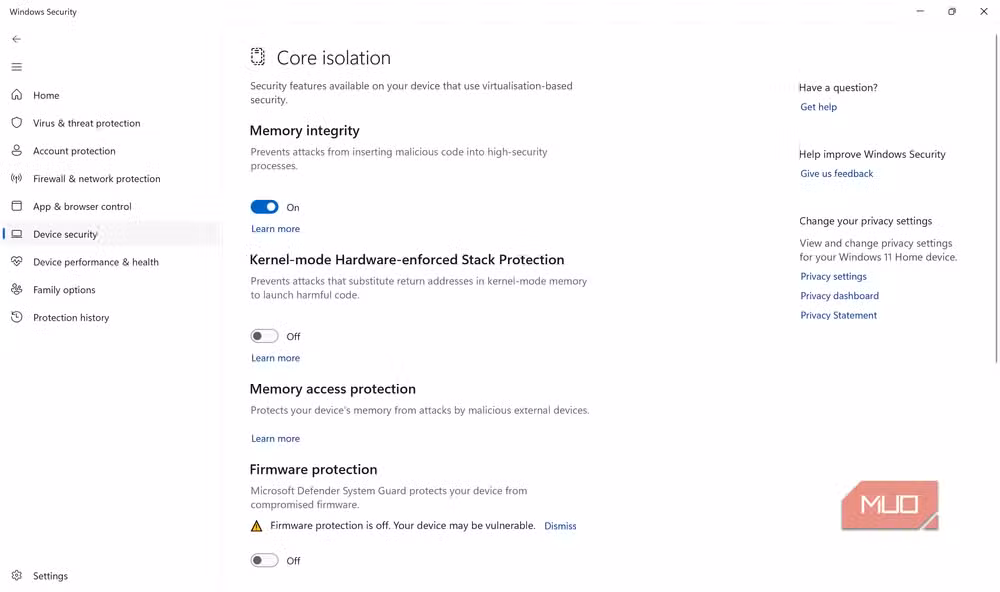The width and height of the screenshot is (1000, 592).
Task: Collapse the hamburger navigation menu
Action: pyautogui.click(x=17, y=67)
